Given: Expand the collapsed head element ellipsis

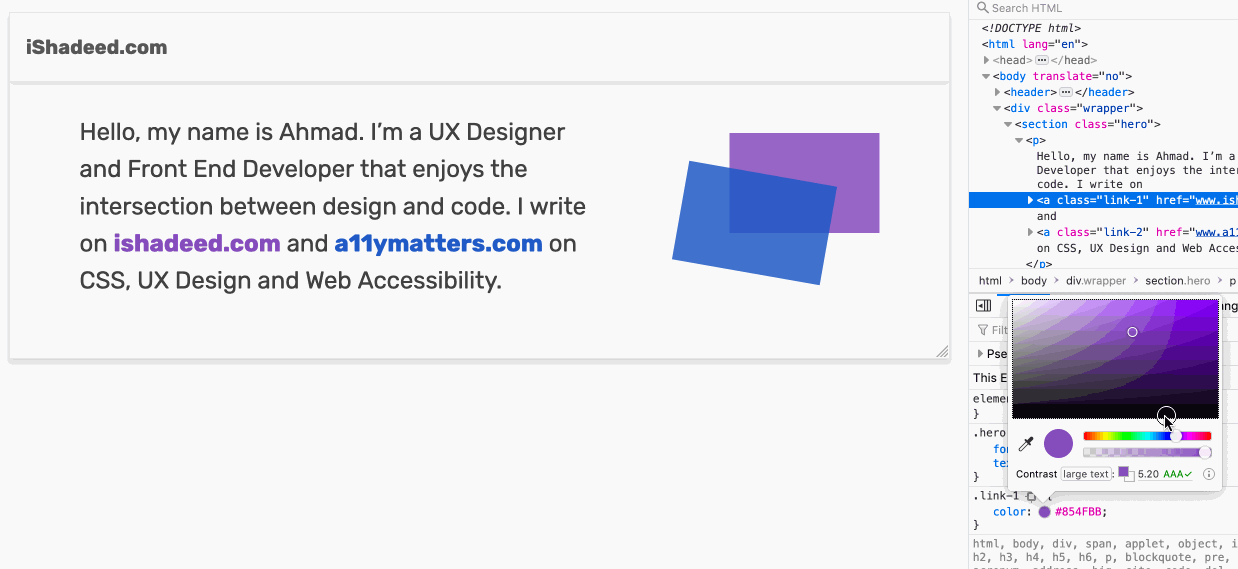Looking at the screenshot, I should coord(1041,60).
